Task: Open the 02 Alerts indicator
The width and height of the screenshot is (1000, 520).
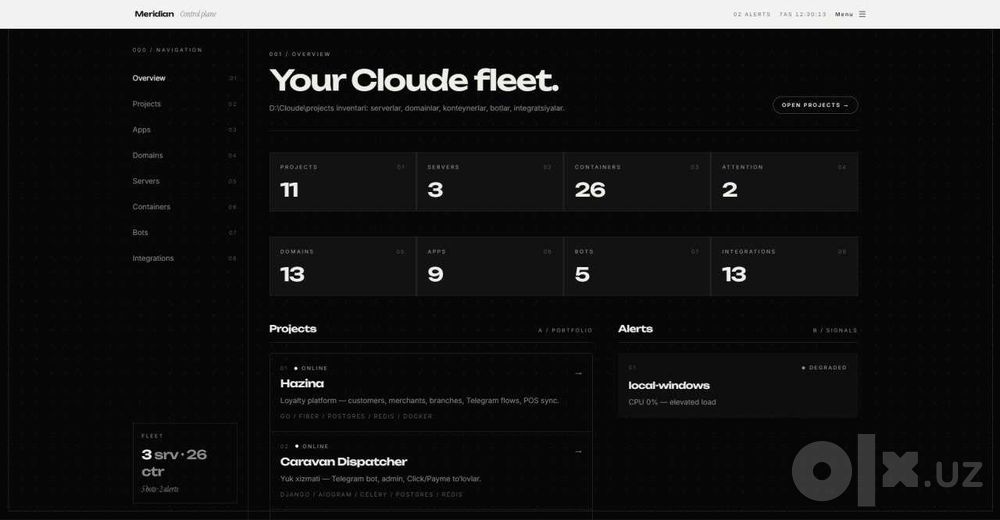Action: tap(752, 14)
